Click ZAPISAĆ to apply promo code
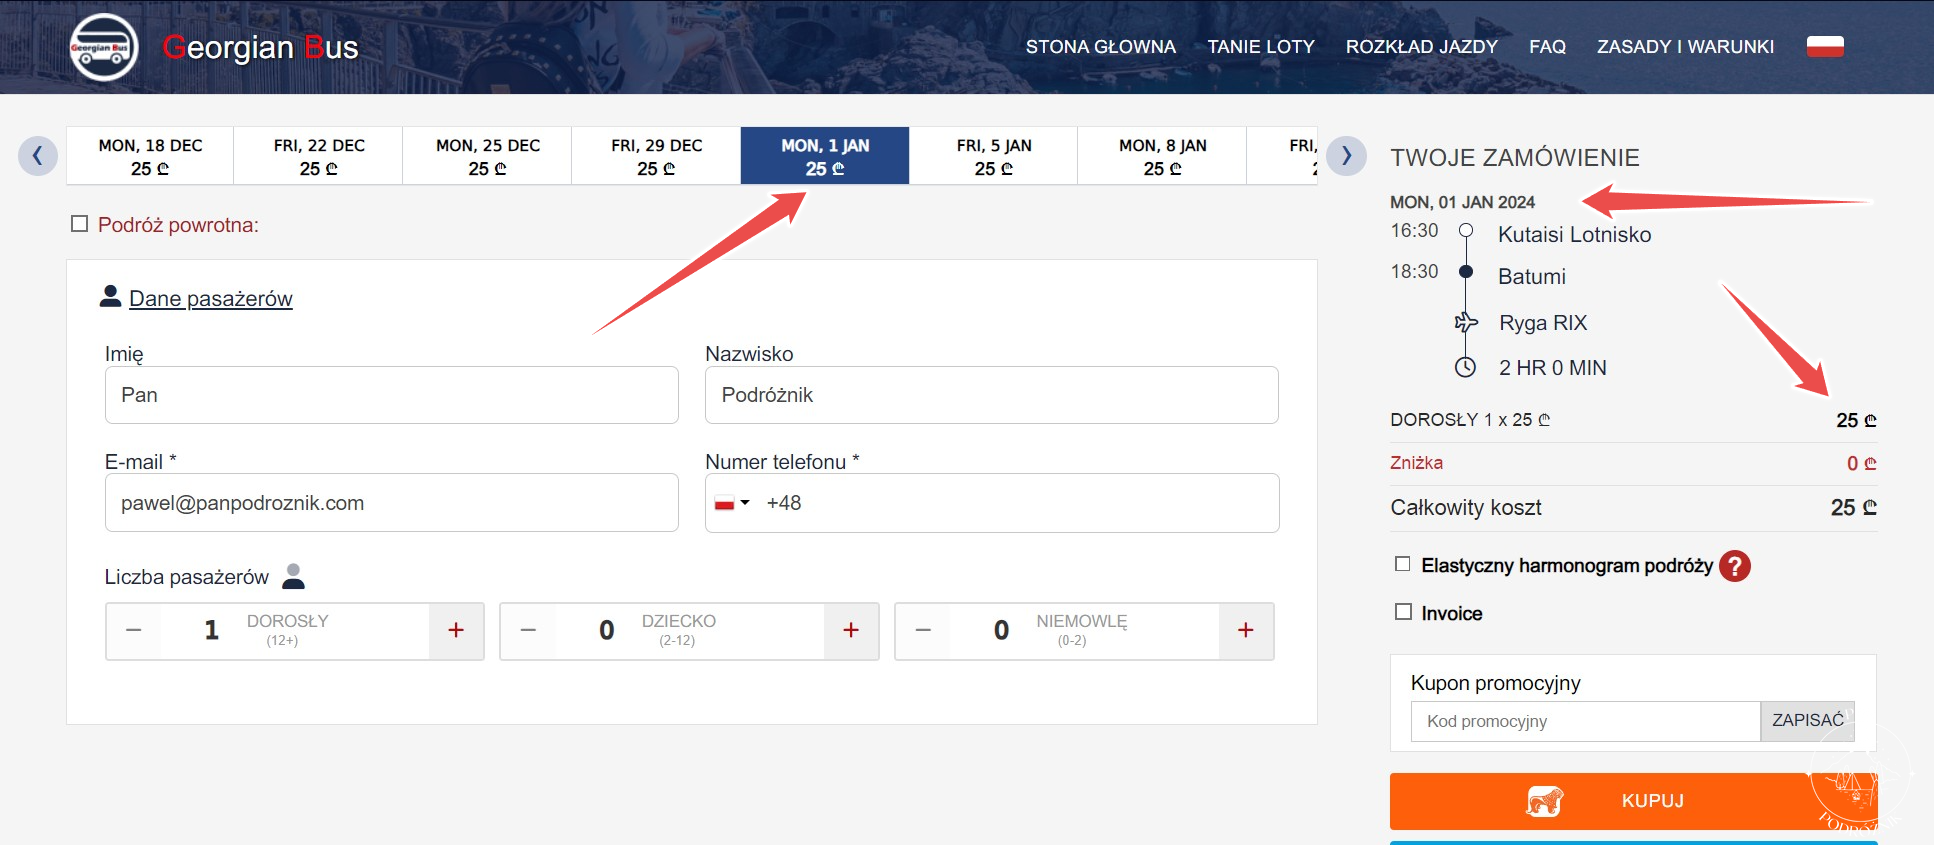The height and width of the screenshot is (845, 1934). click(1807, 721)
